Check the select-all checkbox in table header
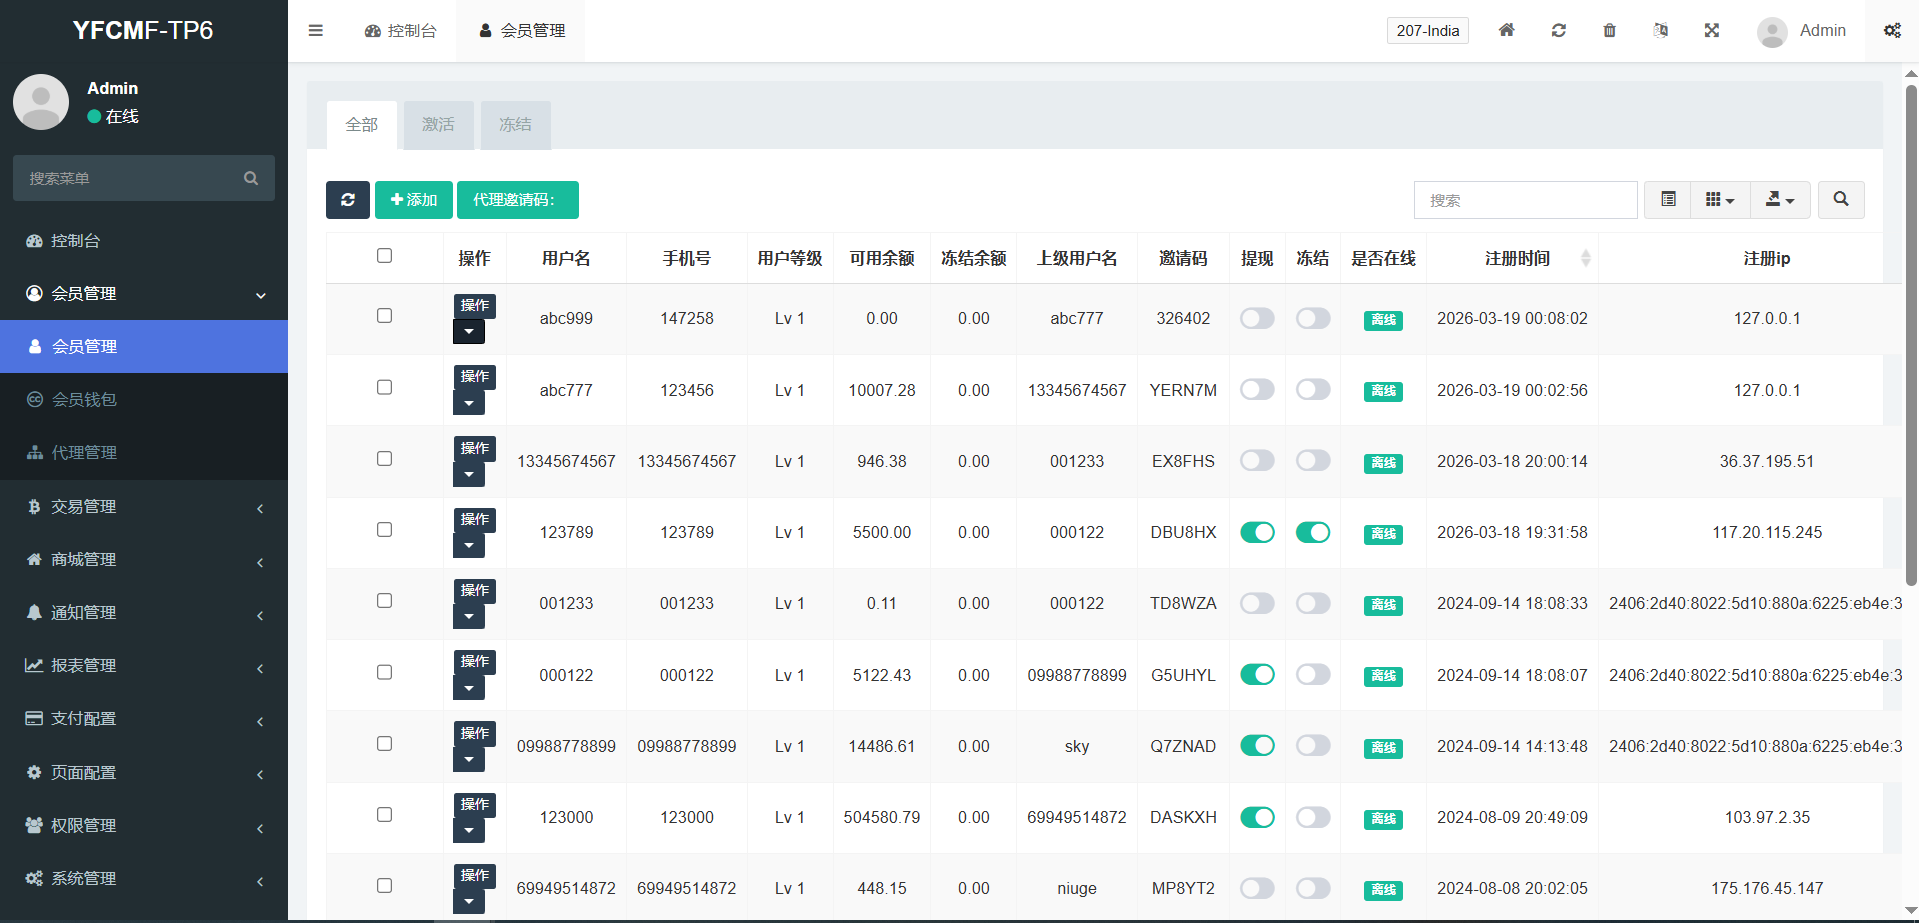Screen dimensions: 1919x923 pos(384,256)
